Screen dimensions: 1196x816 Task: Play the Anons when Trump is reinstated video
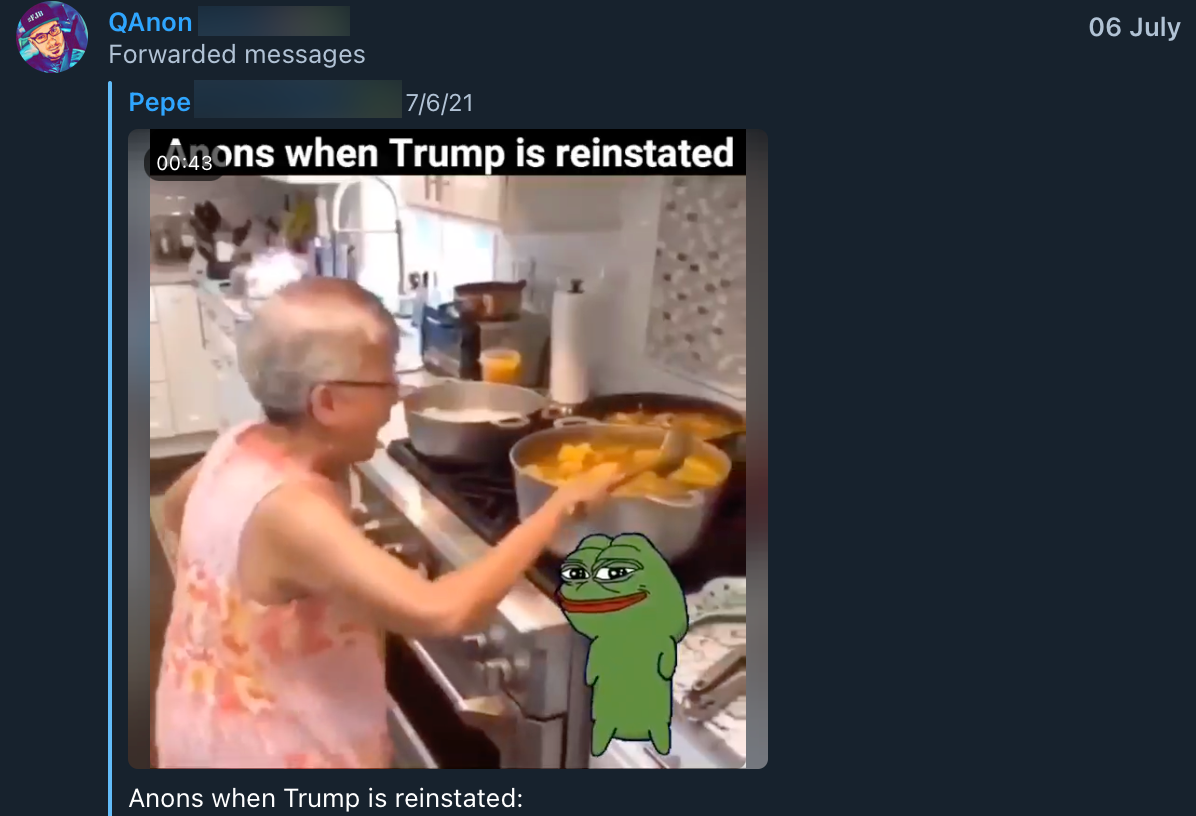click(x=448, y=448)
